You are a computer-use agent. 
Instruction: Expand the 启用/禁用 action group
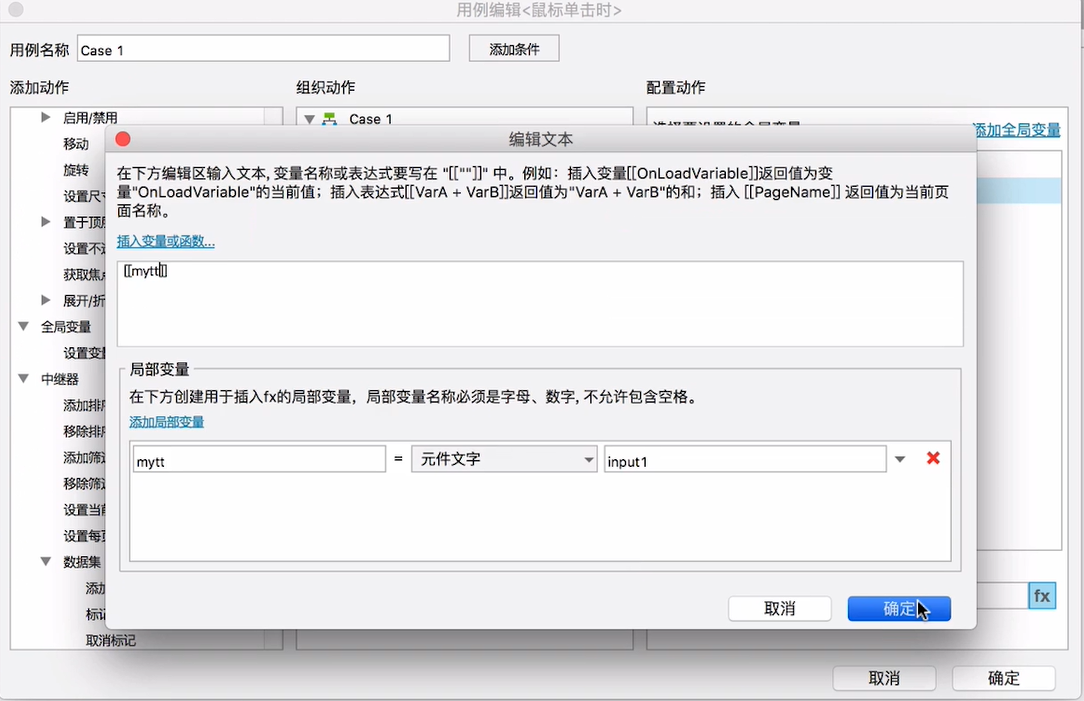click(46, 118)
